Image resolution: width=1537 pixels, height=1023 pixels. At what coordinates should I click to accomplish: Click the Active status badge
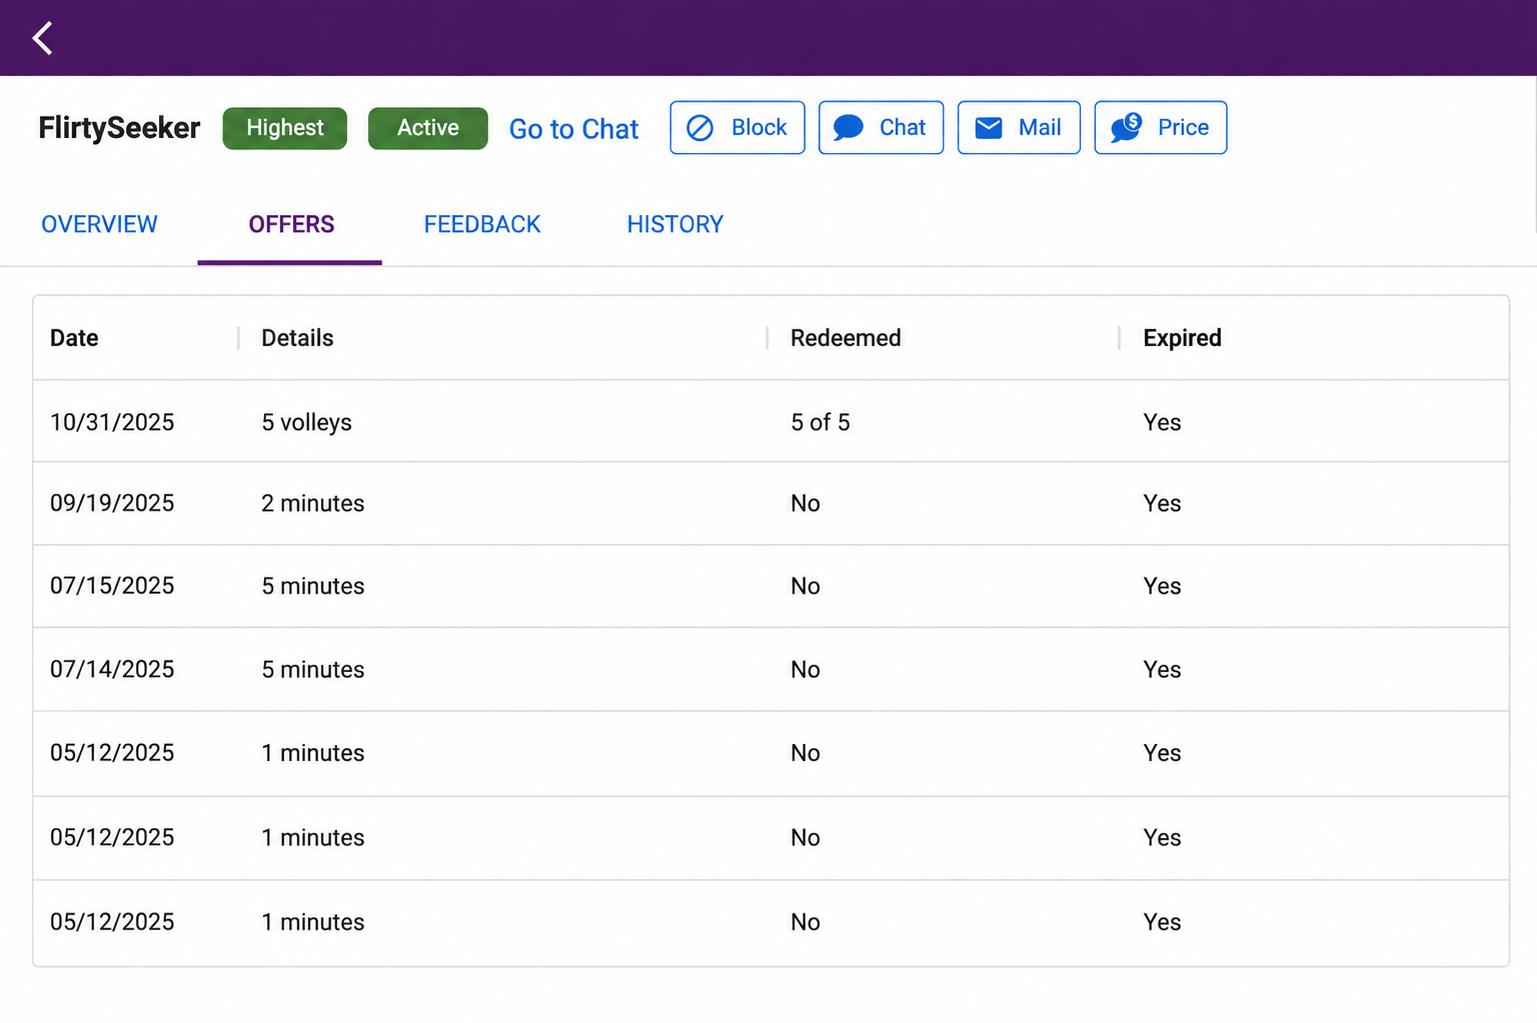coord(428,128)
